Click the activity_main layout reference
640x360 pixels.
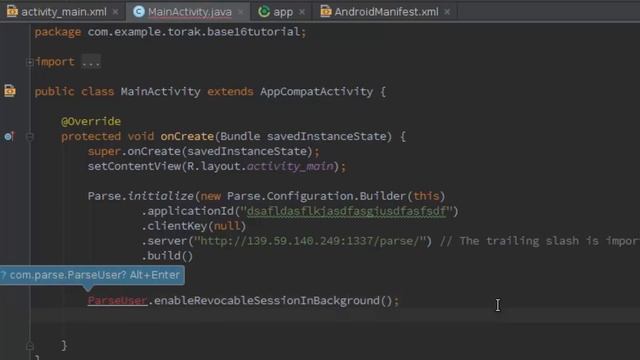pyautogui.click(x=290, y=167)
